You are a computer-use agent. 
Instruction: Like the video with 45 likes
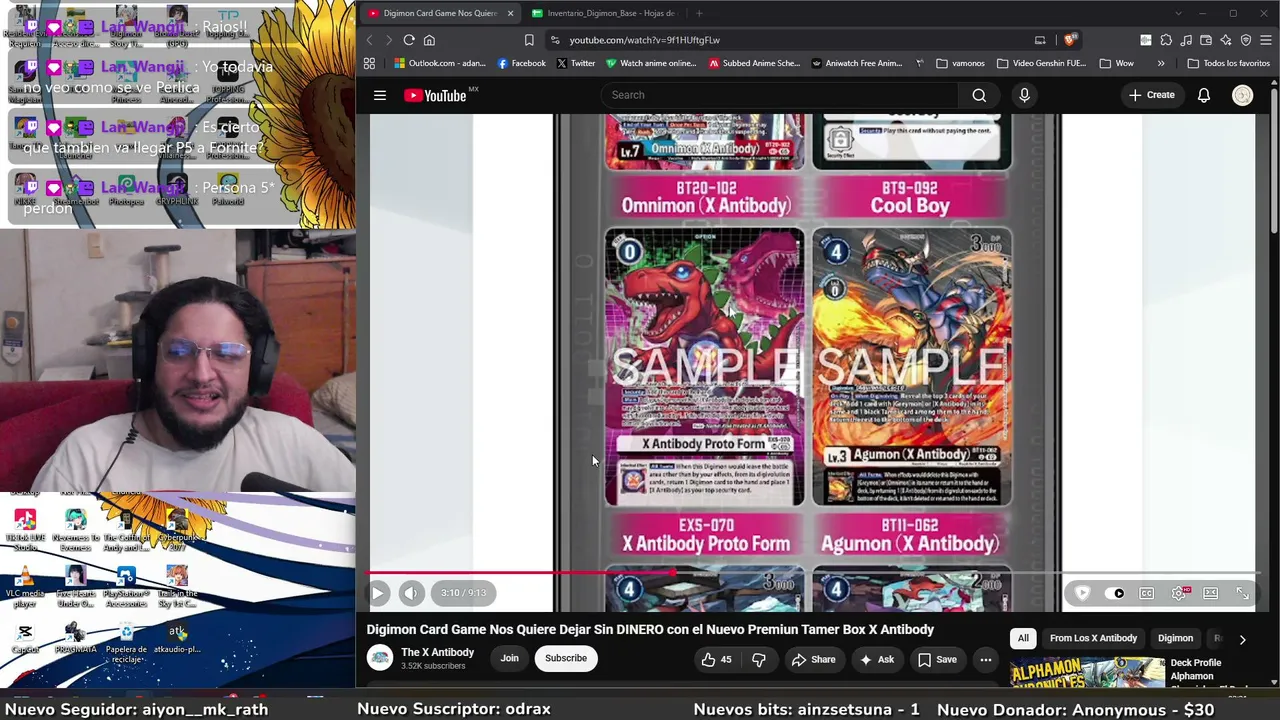(x=717, y=659)
